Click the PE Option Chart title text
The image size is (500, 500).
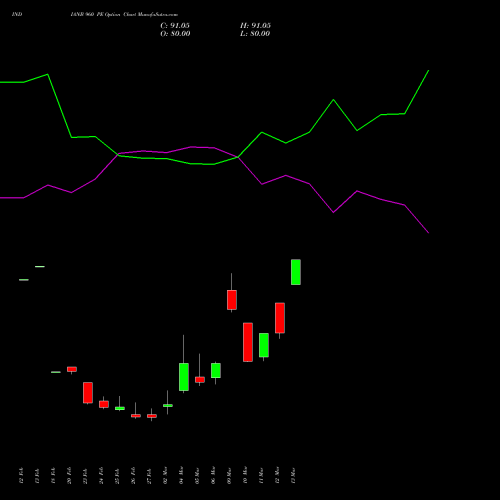point(124,15)
